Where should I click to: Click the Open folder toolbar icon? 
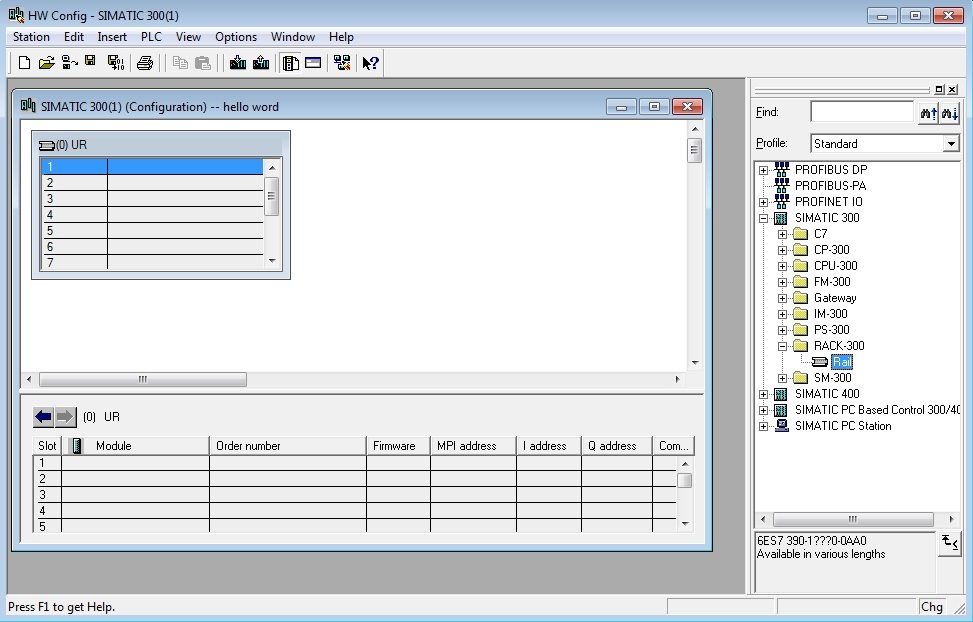point(46,63)
